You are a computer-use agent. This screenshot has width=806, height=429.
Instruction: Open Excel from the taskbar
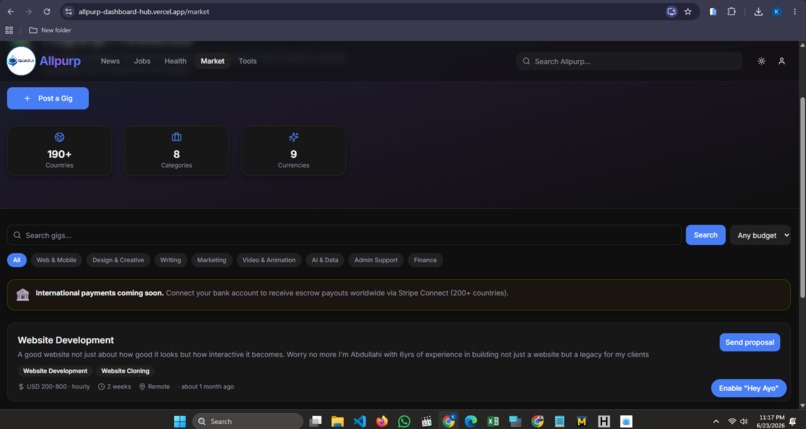[x=493, y=421]
